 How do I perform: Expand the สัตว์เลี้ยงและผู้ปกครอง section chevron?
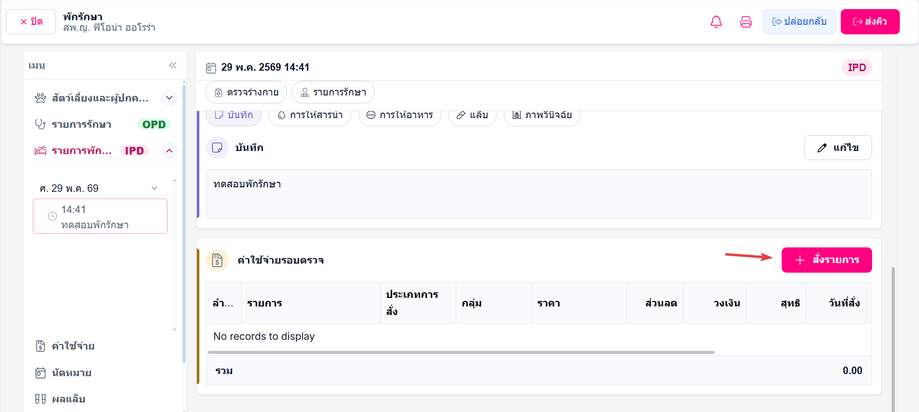169,98
